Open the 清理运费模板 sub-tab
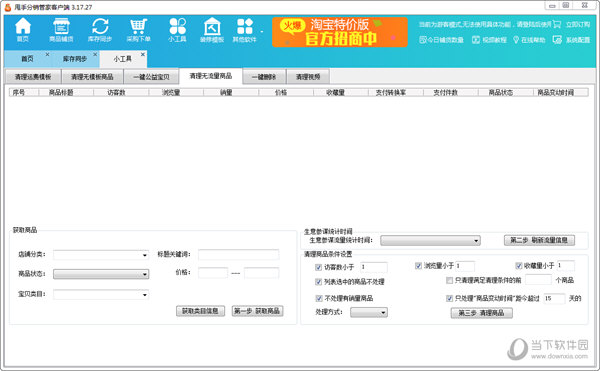 click(x=33, y=77)
